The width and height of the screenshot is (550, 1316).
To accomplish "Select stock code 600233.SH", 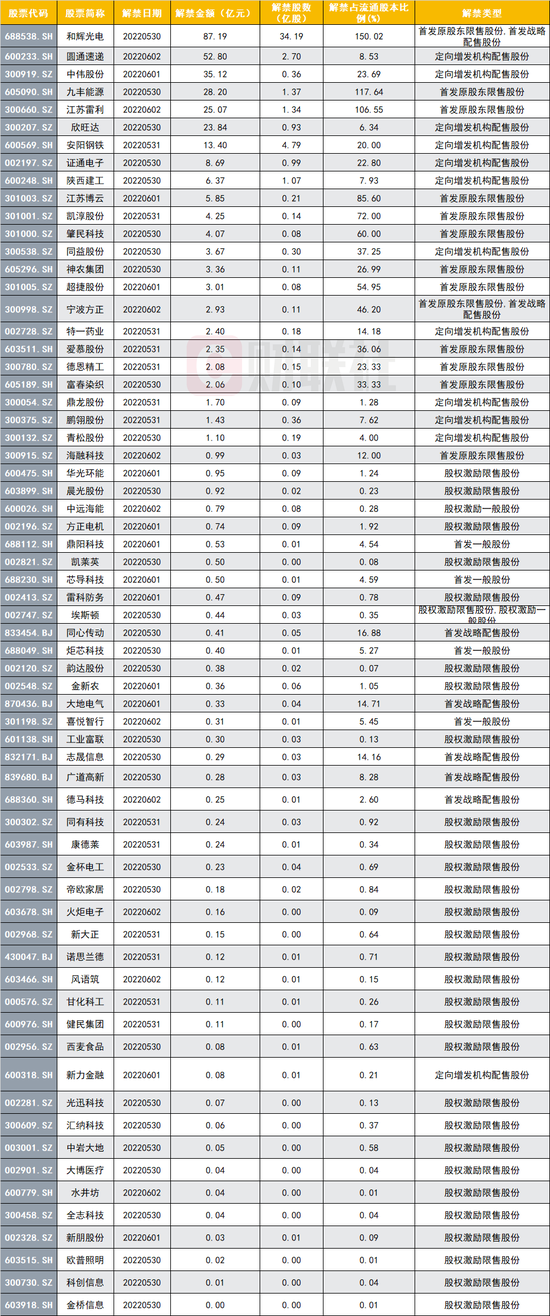I will 29,58.
